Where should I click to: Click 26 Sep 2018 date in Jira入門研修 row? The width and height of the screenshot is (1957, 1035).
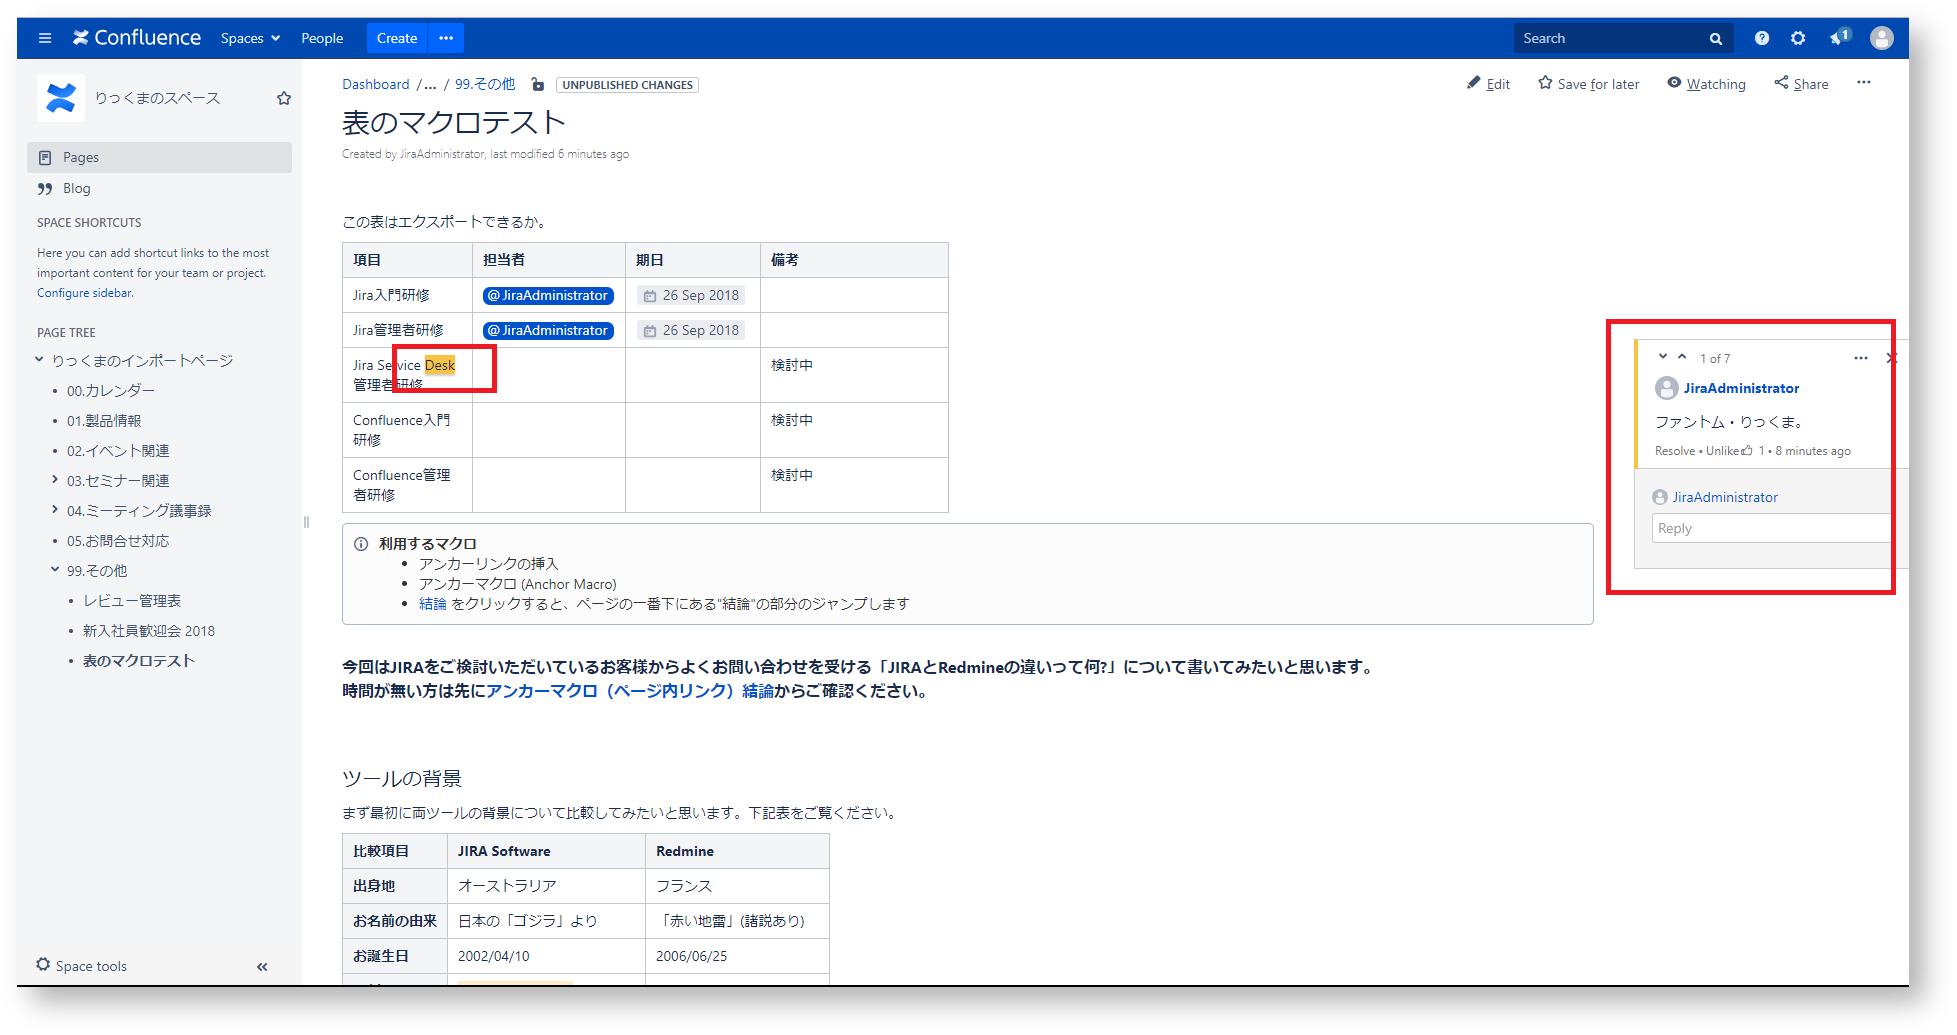691,295
